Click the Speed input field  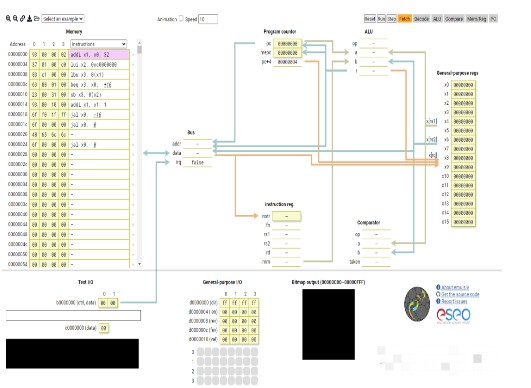click(x=208, y=19)
